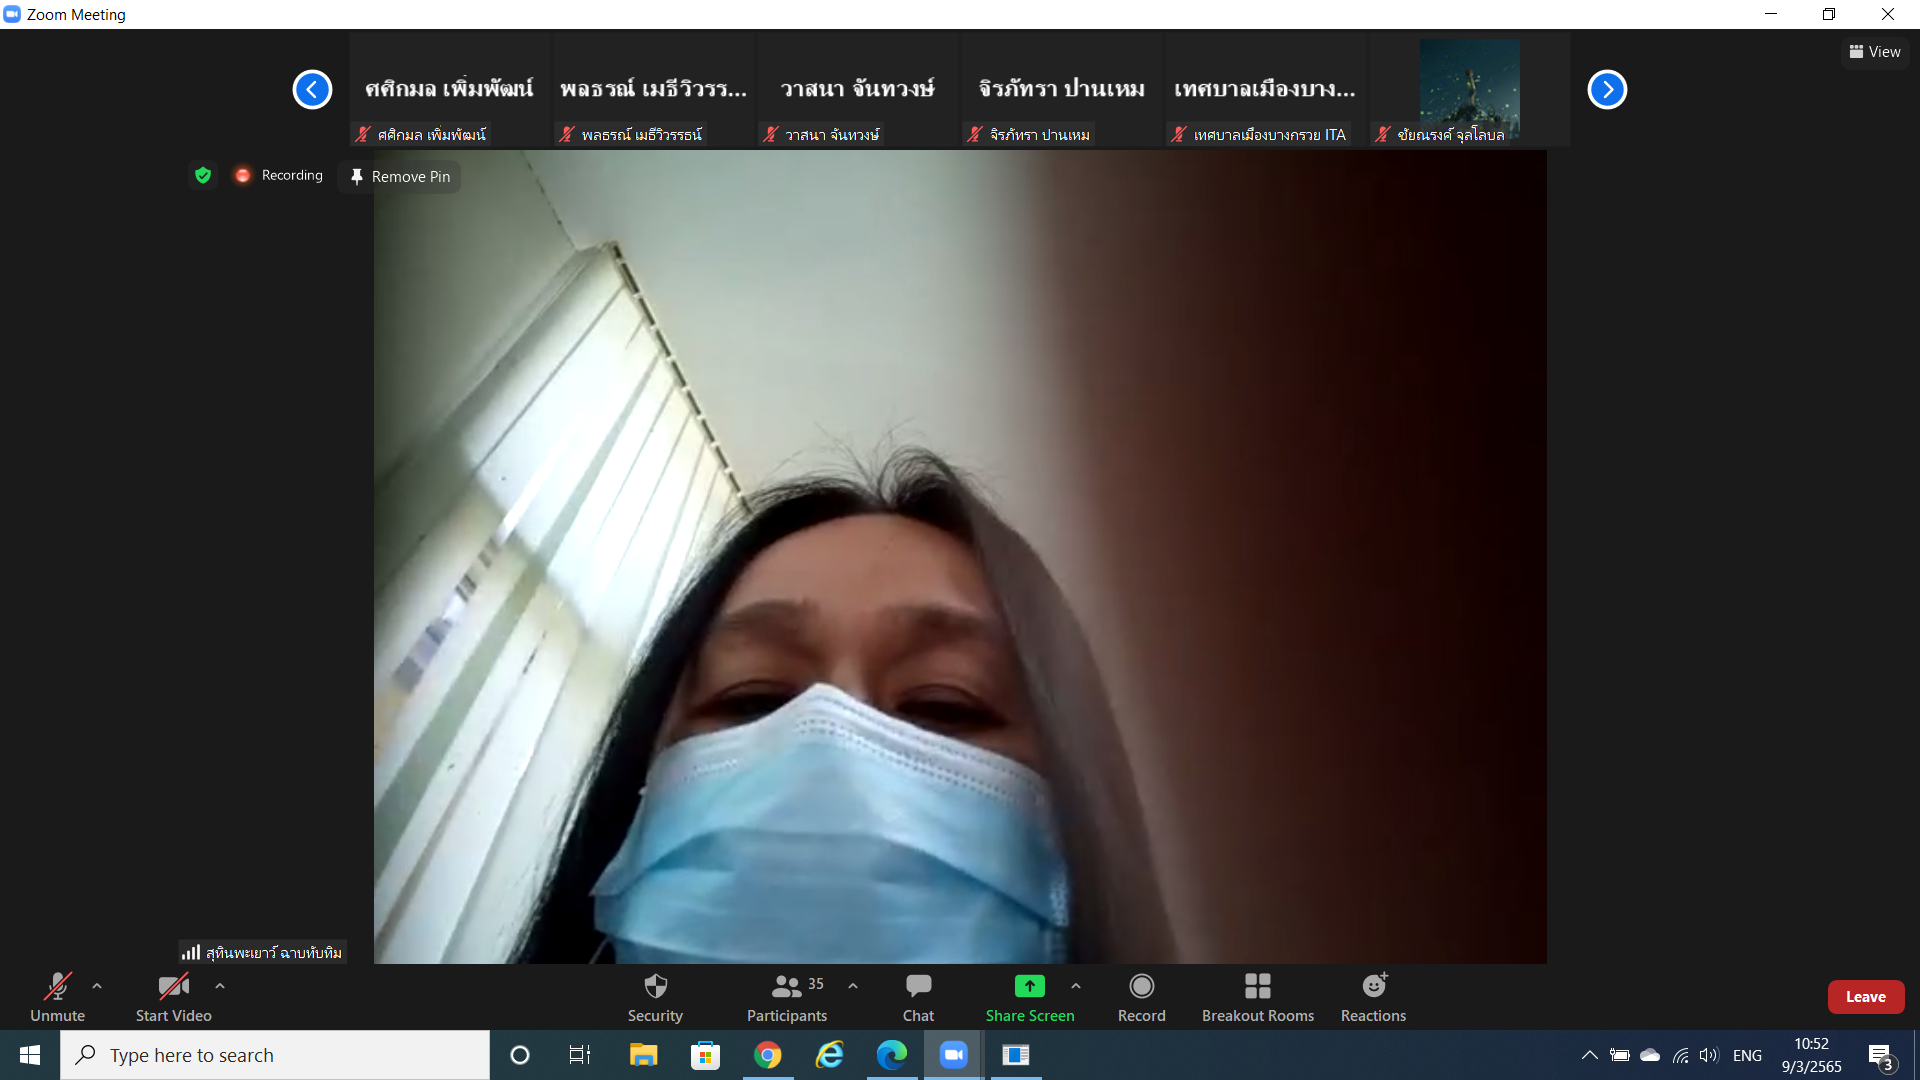1920x1080 pixels.
Task: Select participant tile เทศบาลเมืองบางกรวย ITA
Action: (x=1265, y=90)
